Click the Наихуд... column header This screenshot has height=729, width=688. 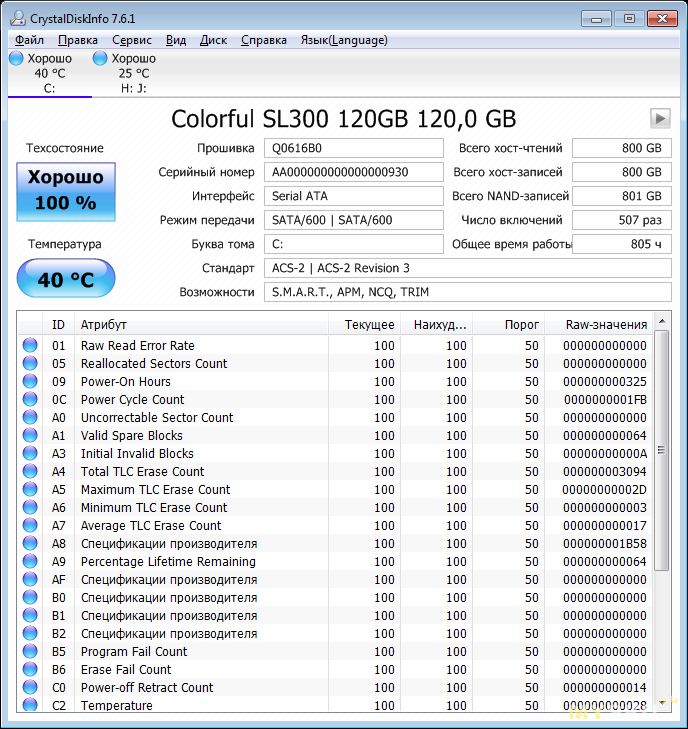click(x=436, y=325)
